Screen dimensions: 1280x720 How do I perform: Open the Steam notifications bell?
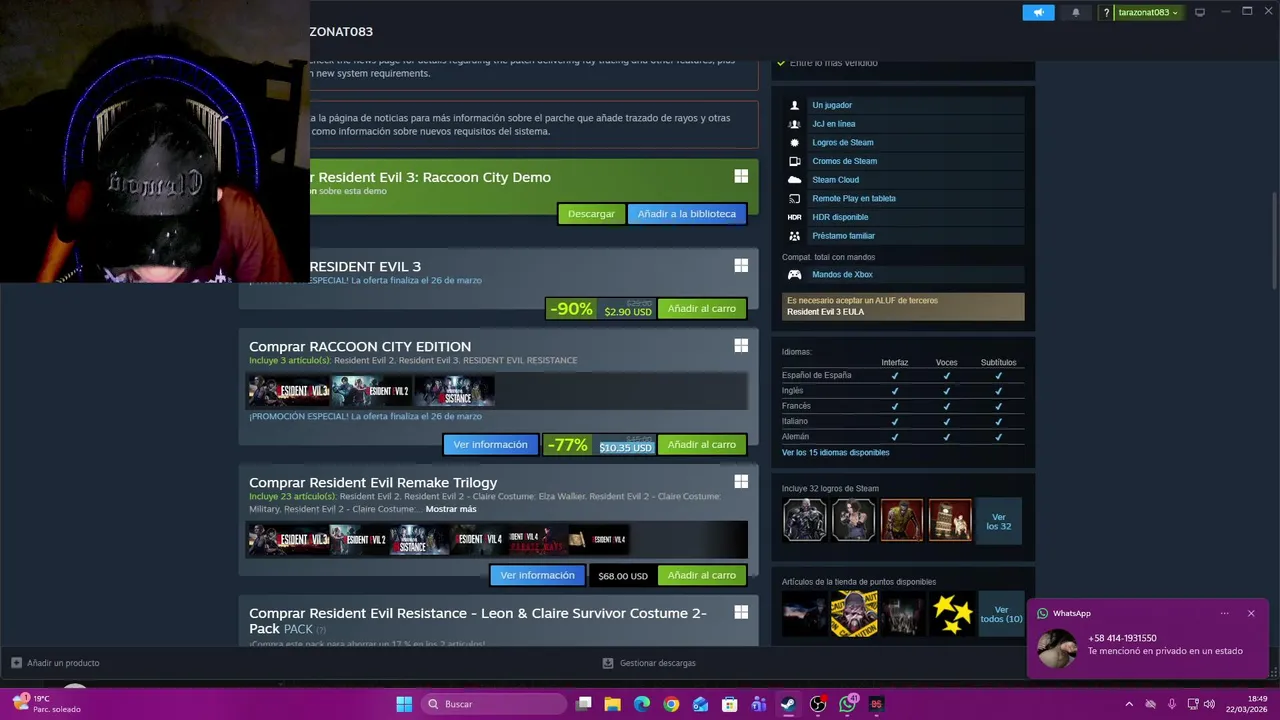pyautogui.click(x=1076, y=12)
